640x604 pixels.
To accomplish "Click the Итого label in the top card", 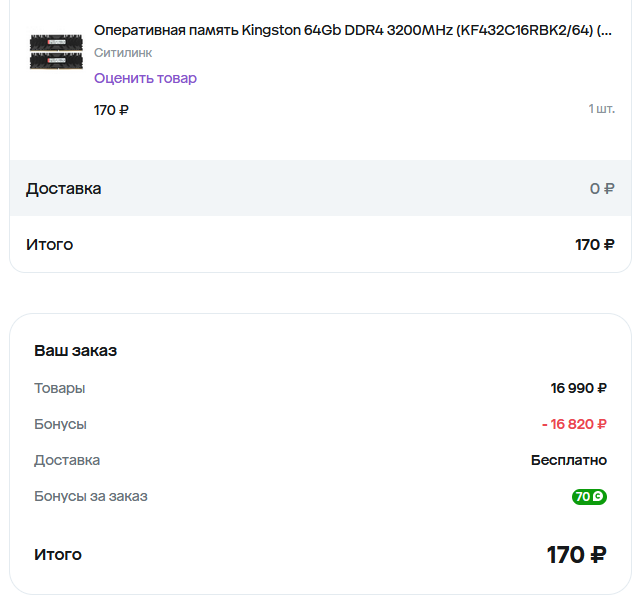I will point(49,244).
